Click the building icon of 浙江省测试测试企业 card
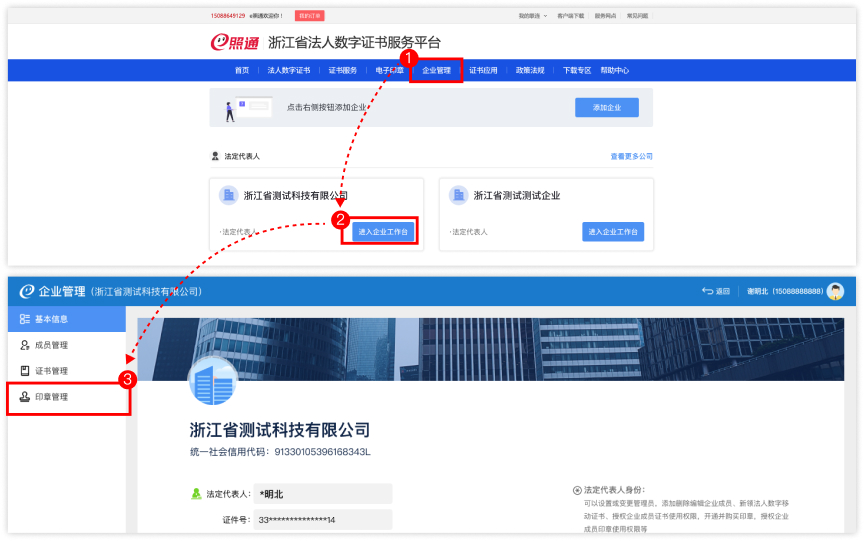The image size is (864, 541). [458, 195]
